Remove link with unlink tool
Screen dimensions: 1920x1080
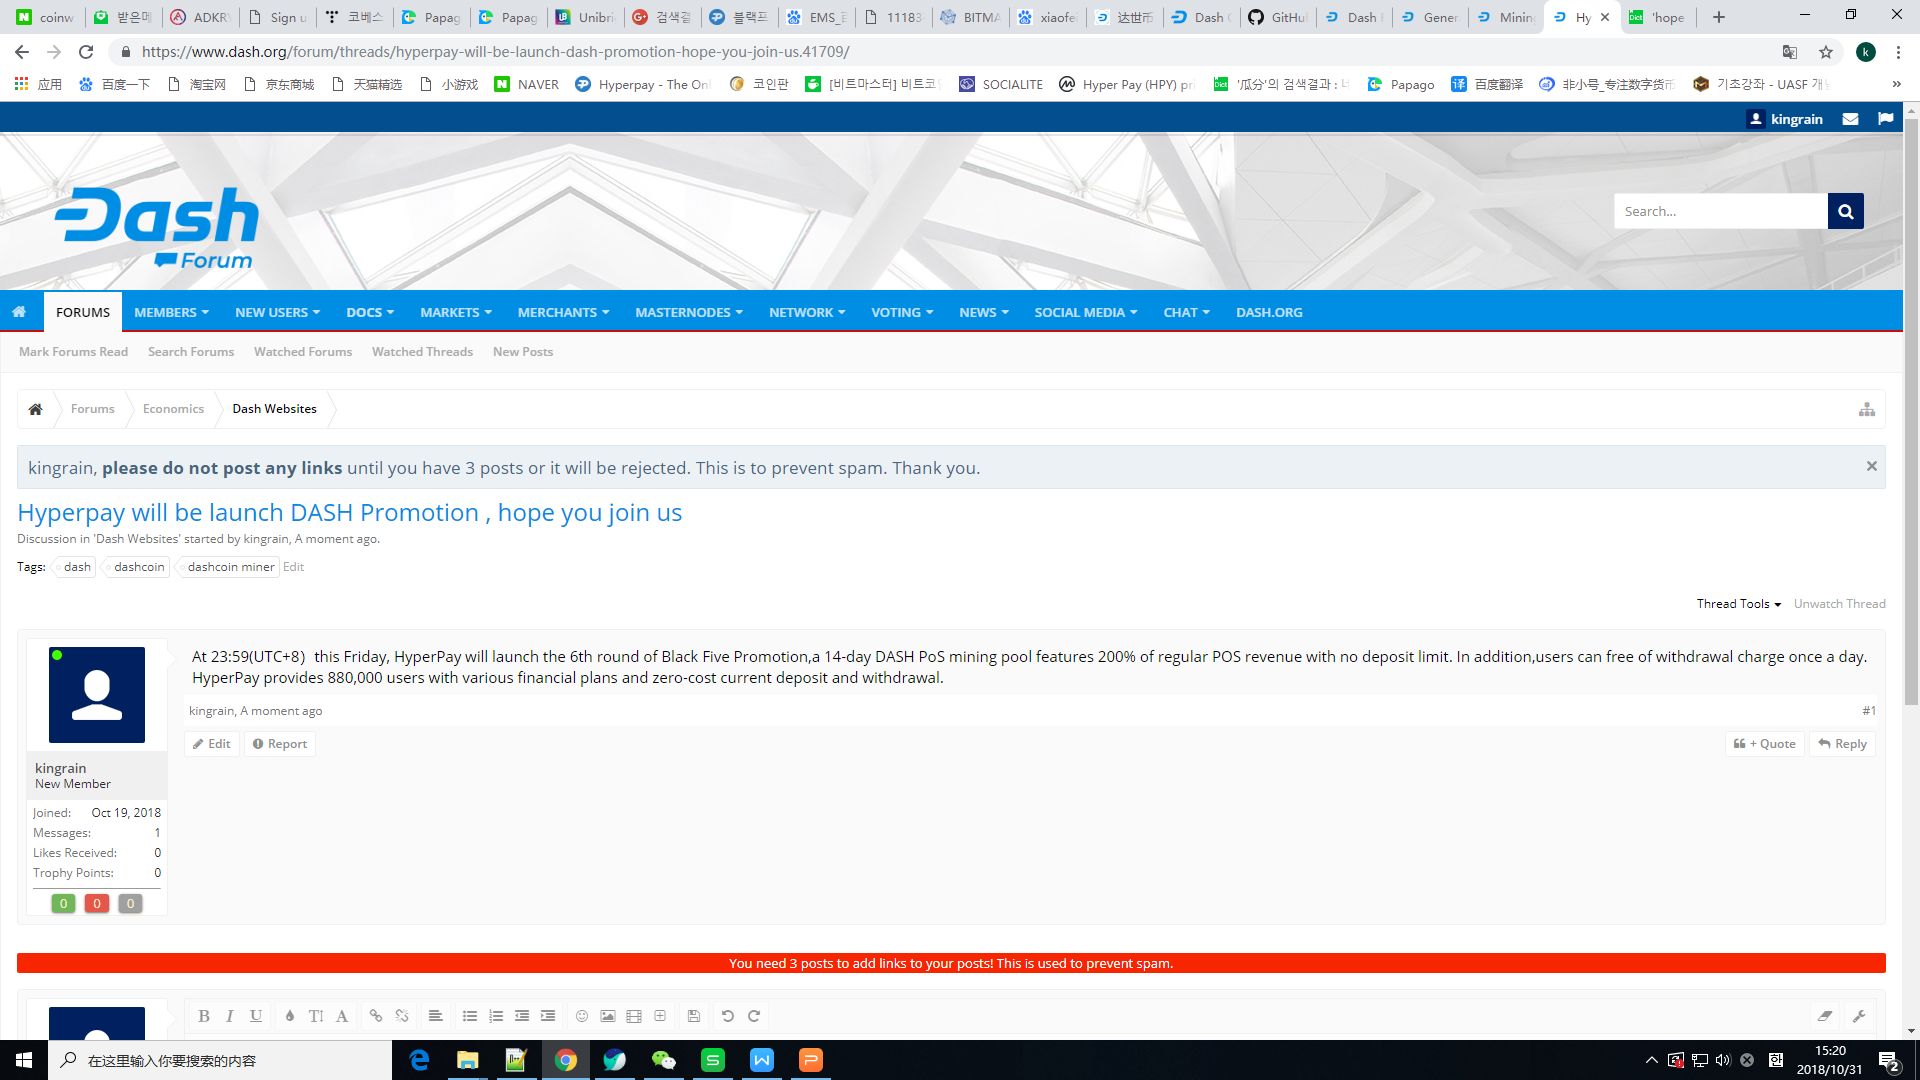tap(402, 1016)
